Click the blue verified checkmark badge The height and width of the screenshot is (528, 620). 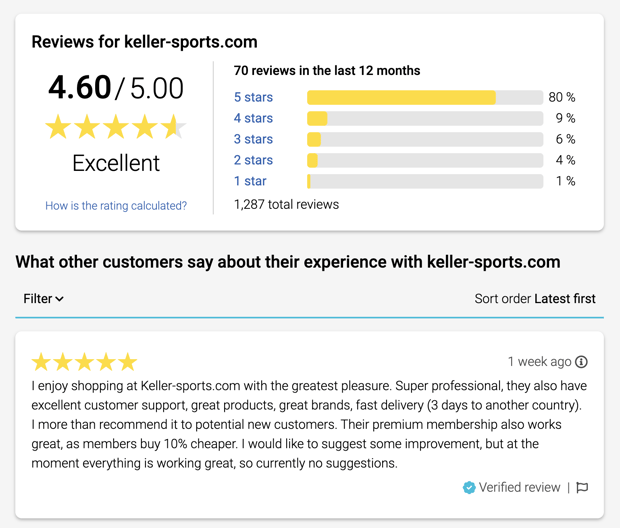tap(469, 487)
